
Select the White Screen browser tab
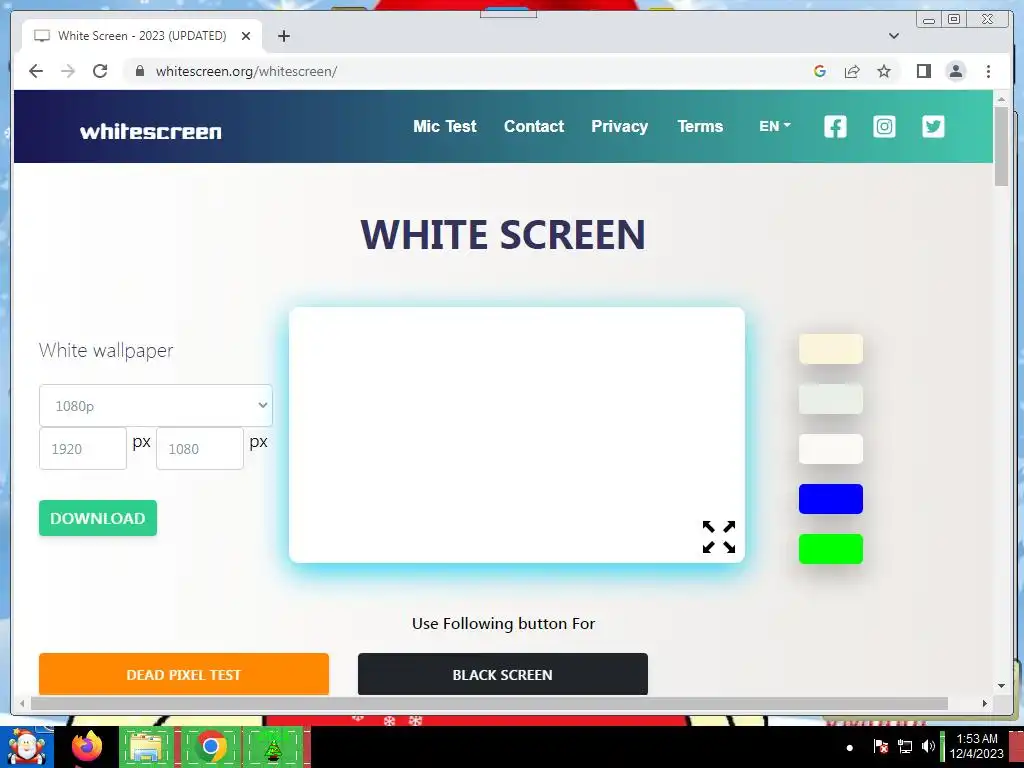[x=142, y=36]
